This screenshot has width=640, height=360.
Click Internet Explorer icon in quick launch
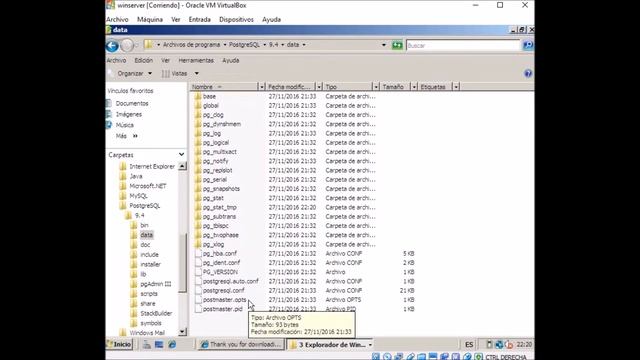172,344
